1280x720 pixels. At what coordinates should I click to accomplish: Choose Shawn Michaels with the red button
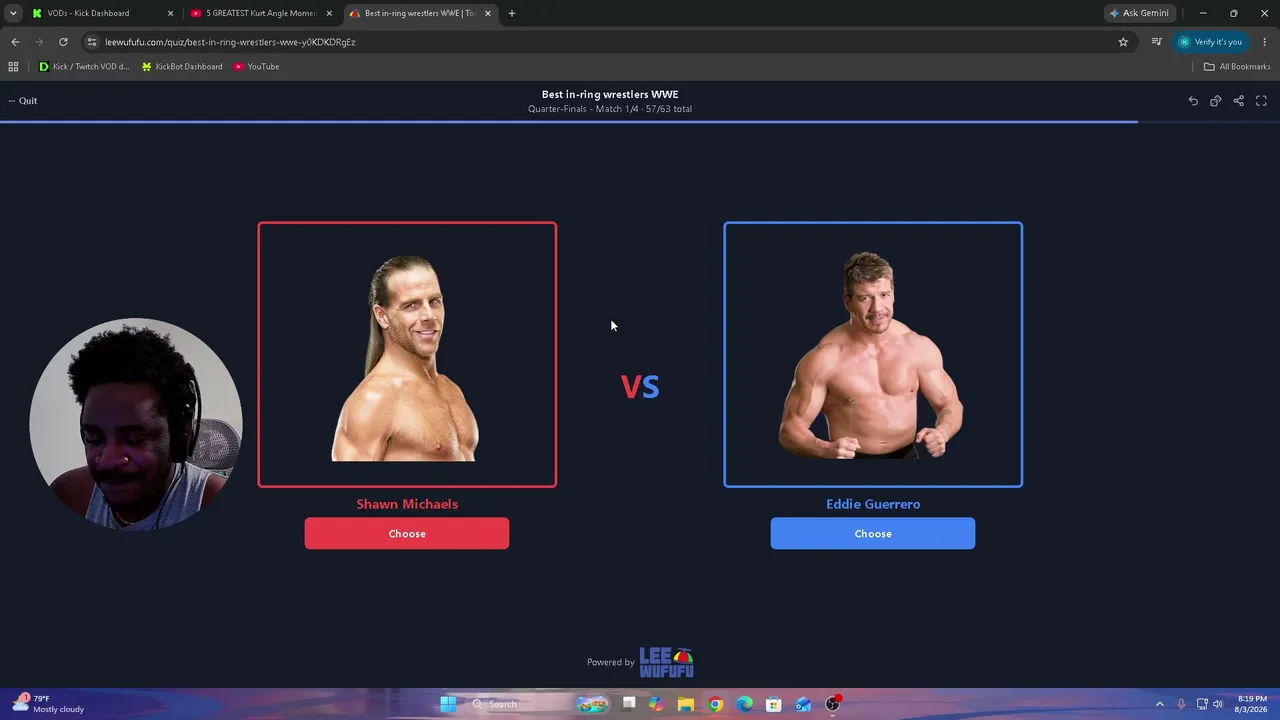pyautogui.click(x=407, y=533)
